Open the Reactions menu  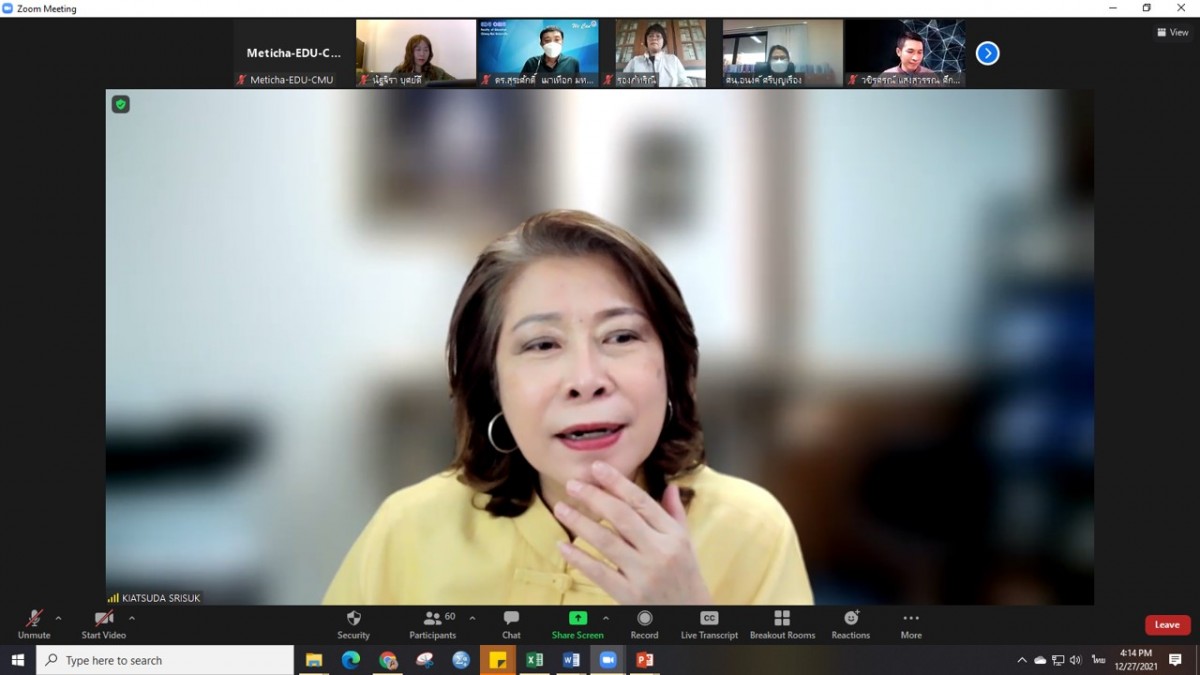click(851, 625)
